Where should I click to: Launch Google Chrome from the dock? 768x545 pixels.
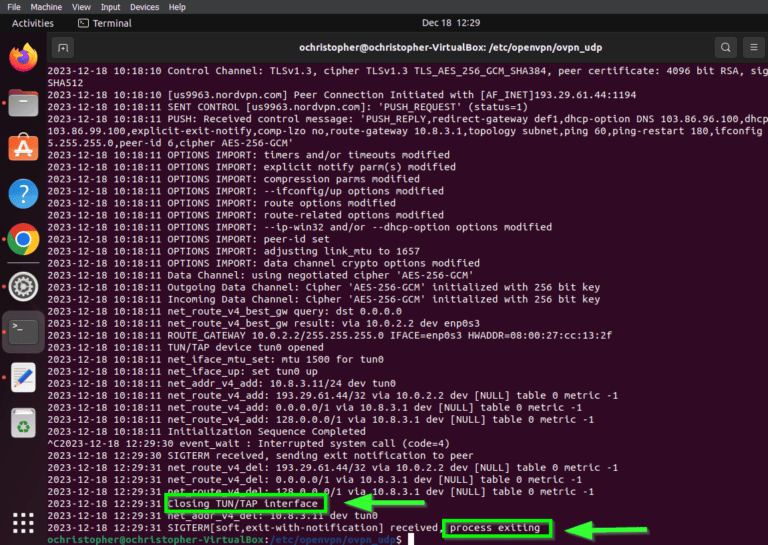[x=24, y=239]
